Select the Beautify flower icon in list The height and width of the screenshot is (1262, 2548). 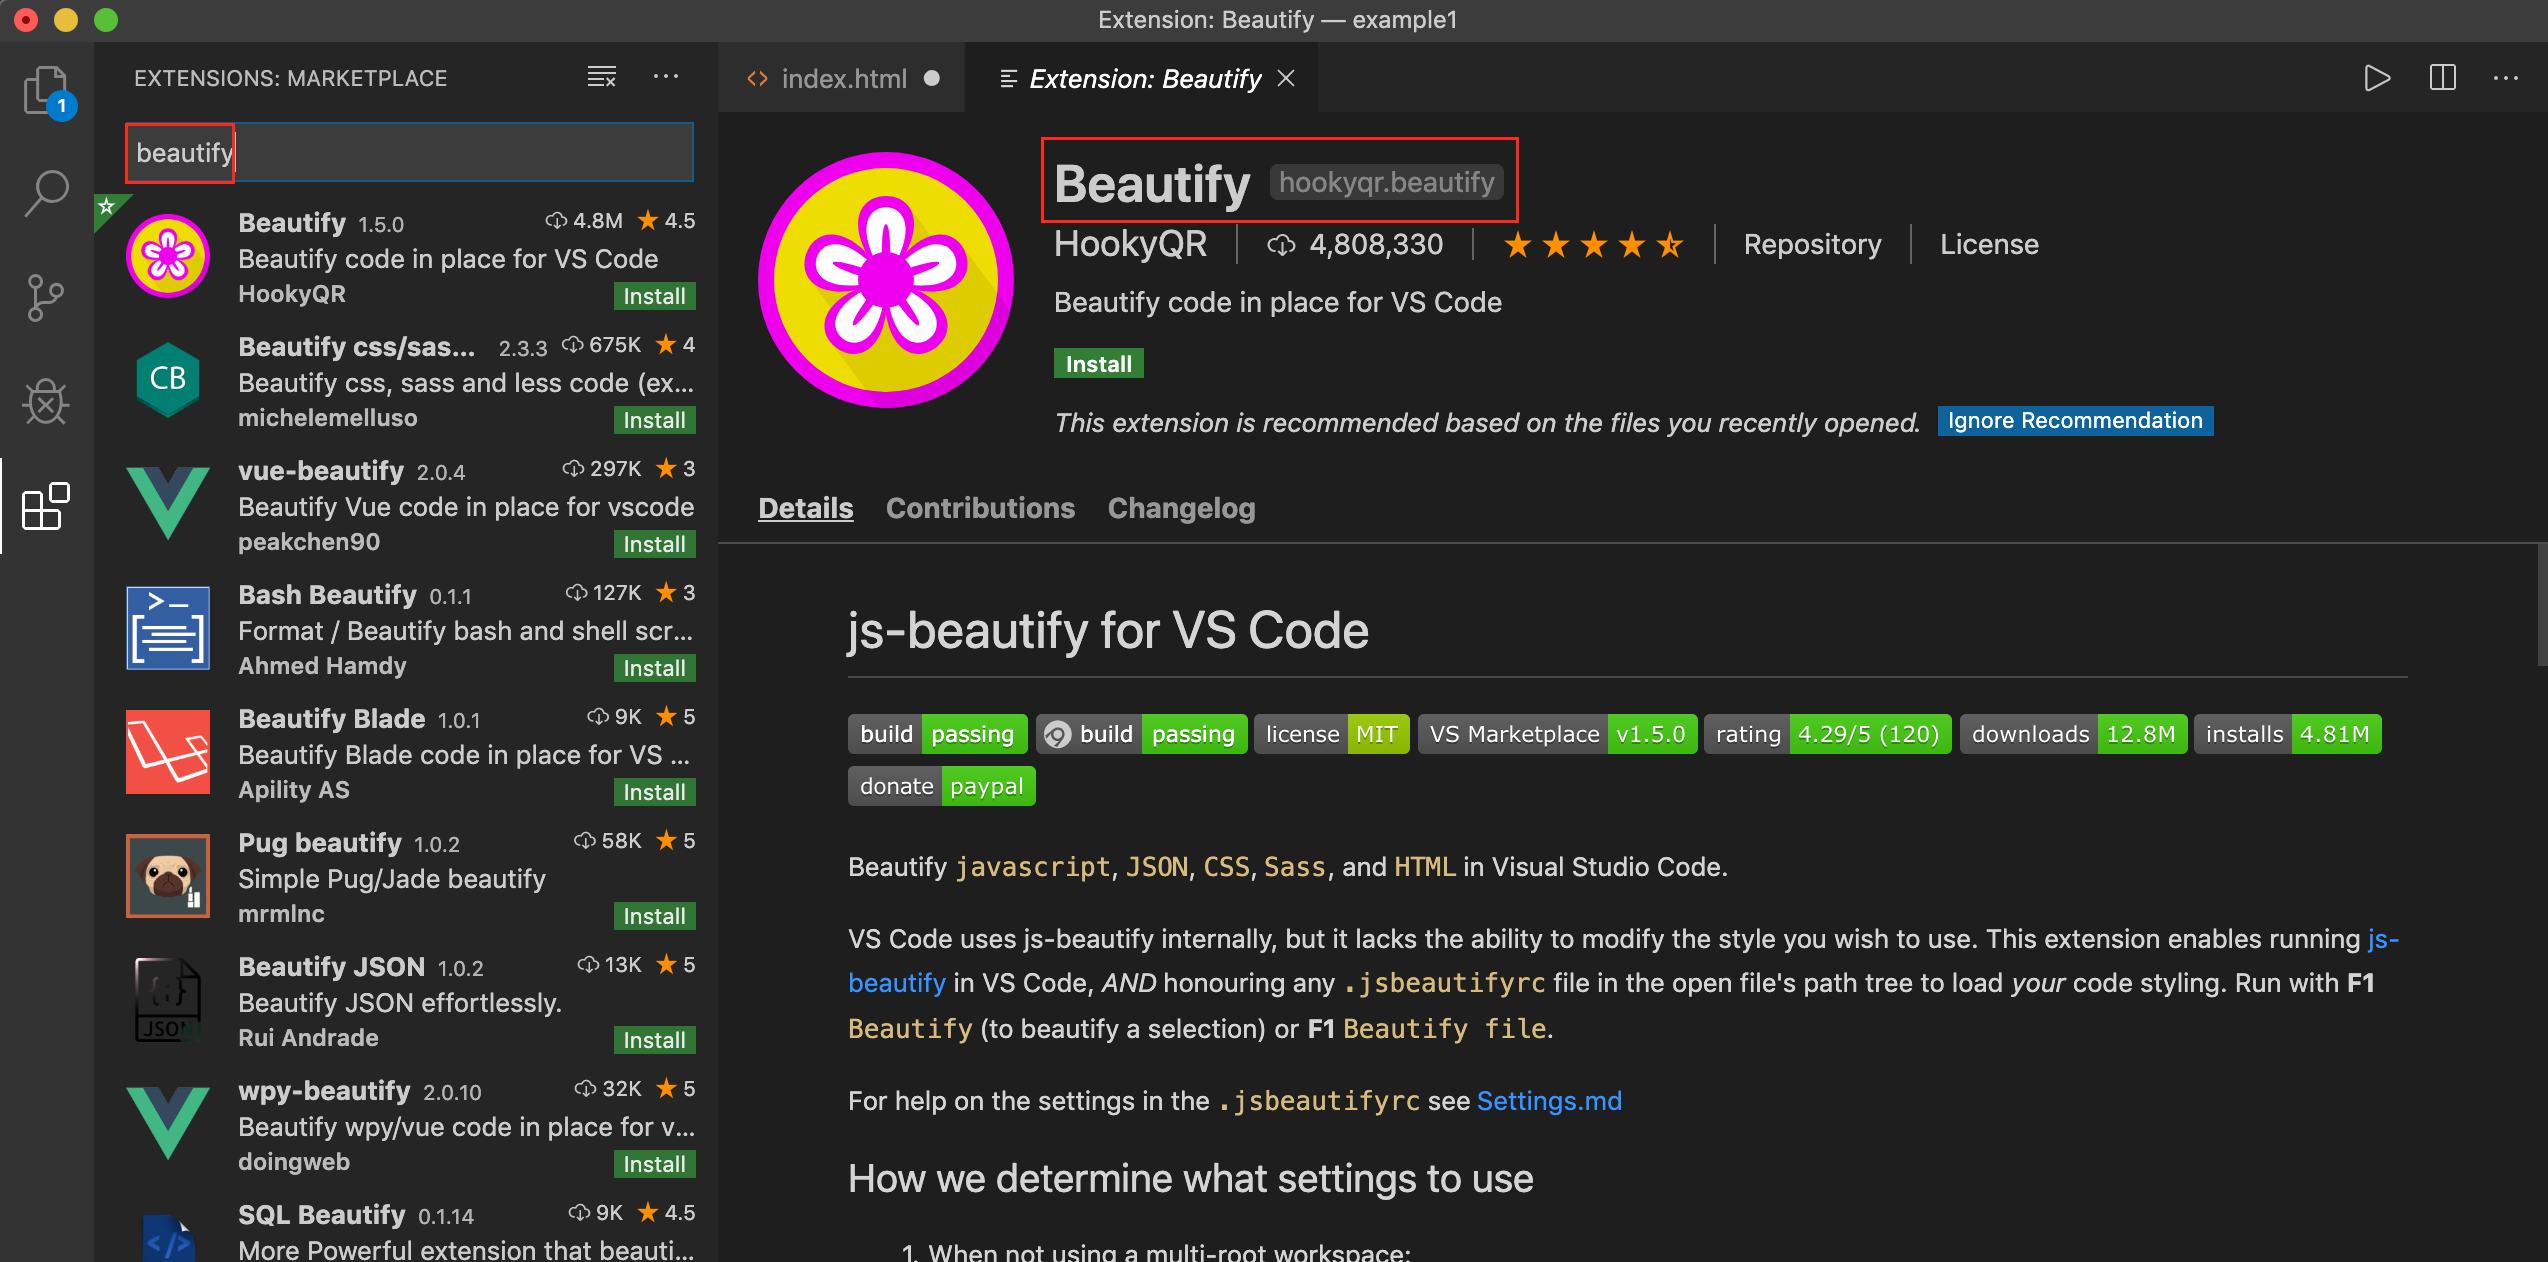[x=168, y=256]
